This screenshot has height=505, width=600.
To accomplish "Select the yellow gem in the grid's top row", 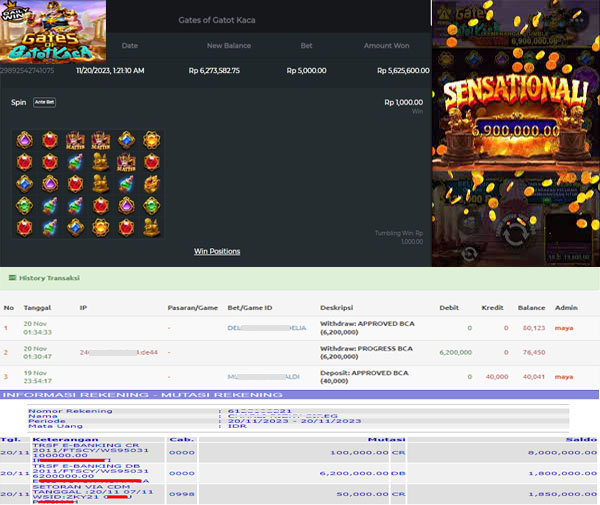I will (x=152, y=140).
